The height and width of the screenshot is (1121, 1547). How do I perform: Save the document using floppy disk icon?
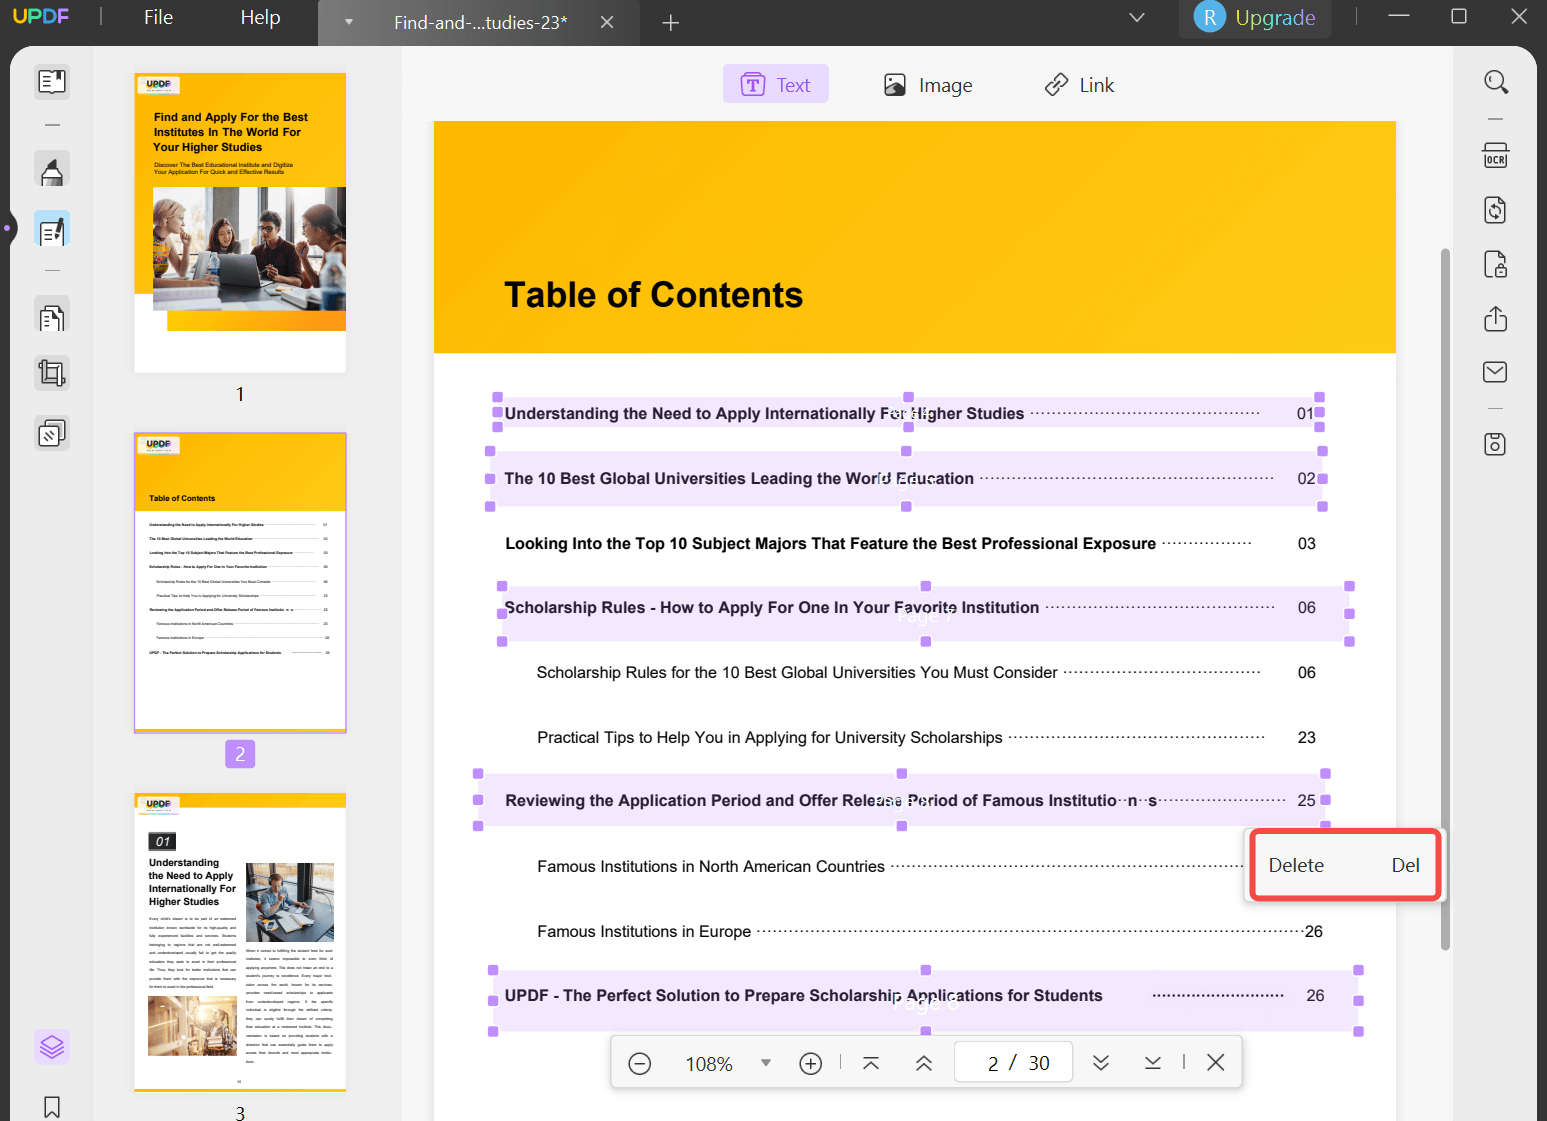click(x=1494, y=443)
